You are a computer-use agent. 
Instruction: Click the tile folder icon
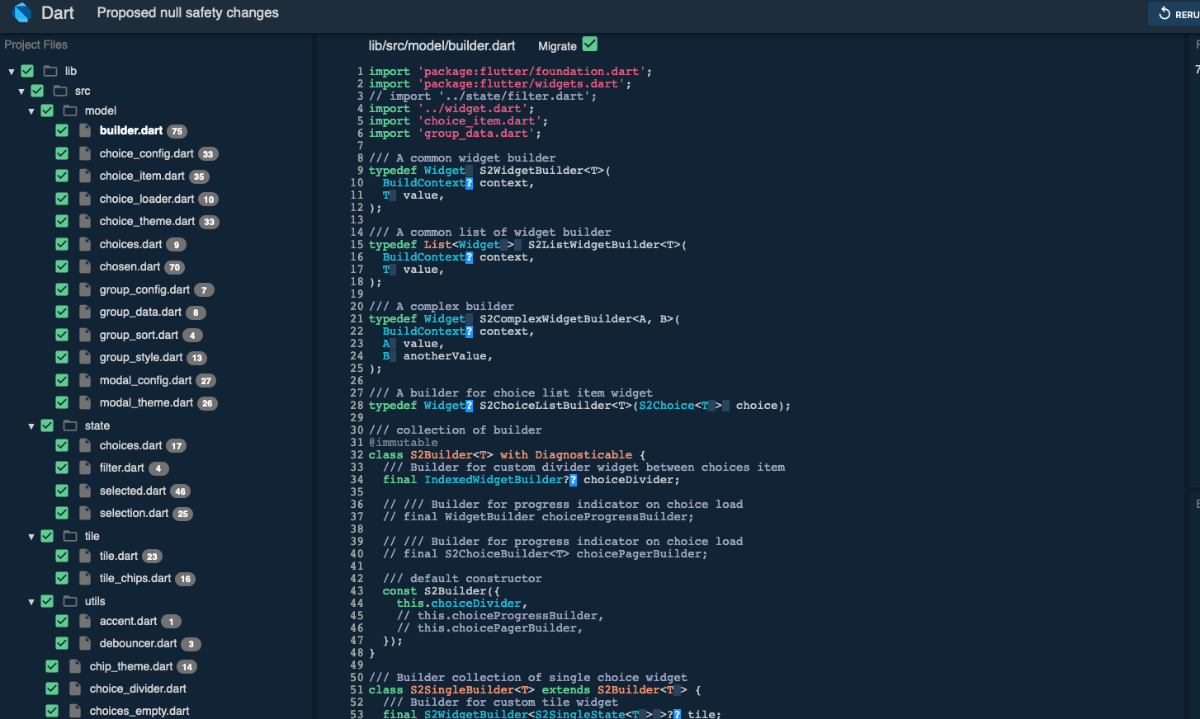pos(70,536)
